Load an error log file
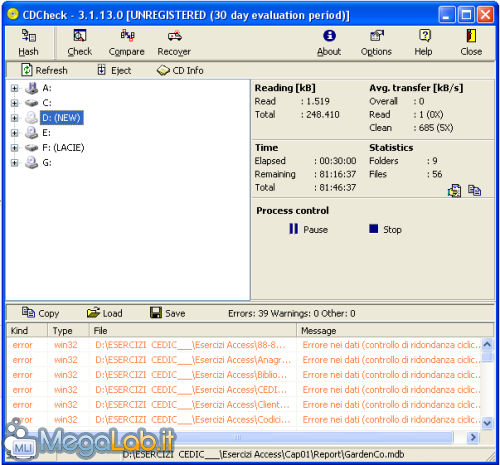 [104, 313]
